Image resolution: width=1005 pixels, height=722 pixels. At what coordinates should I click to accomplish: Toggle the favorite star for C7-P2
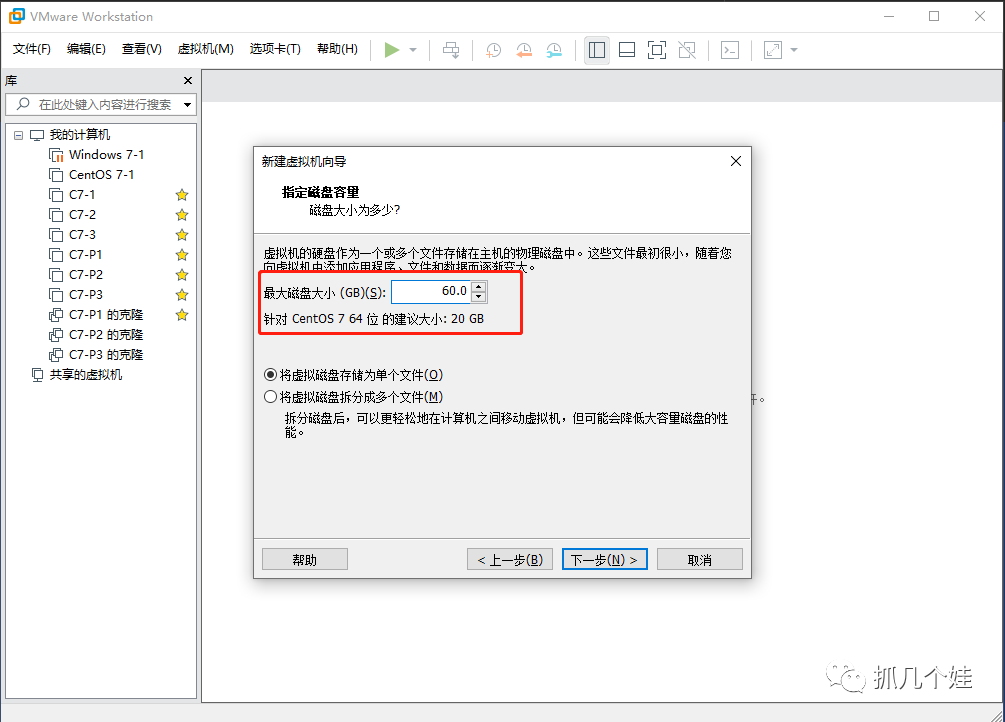pyautogui.click(x=182, y=274)
